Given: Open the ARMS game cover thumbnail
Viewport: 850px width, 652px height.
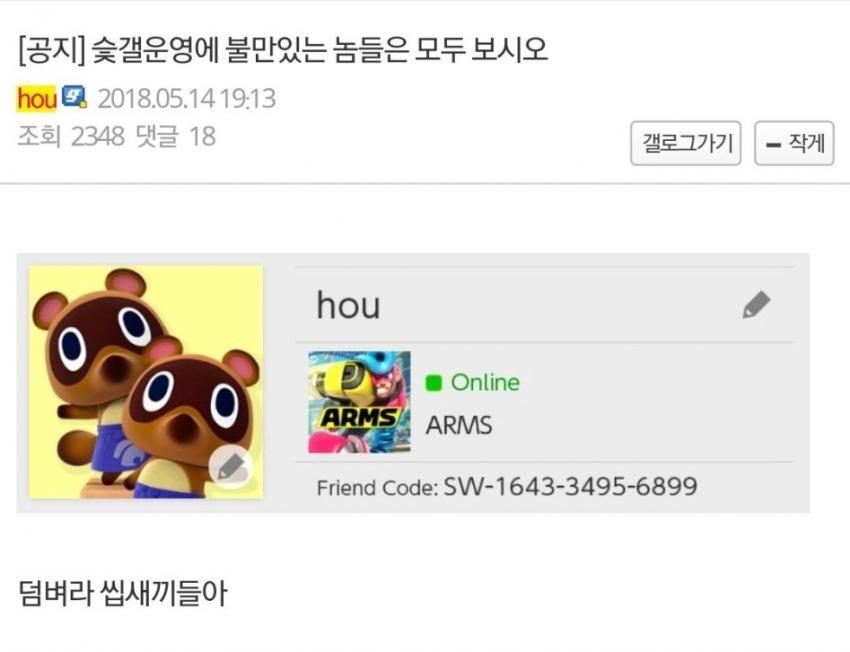Looking at the screenshot, I should click(x=359, y=402).
